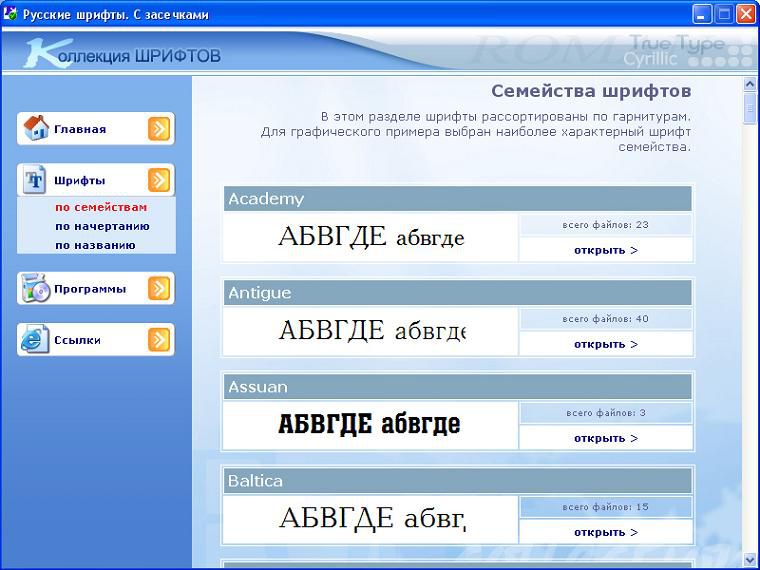
Task: Click the 'Коллекция ШРИФТОВ' logo in header
Action: pyautogui.click(x=122, y=54)
